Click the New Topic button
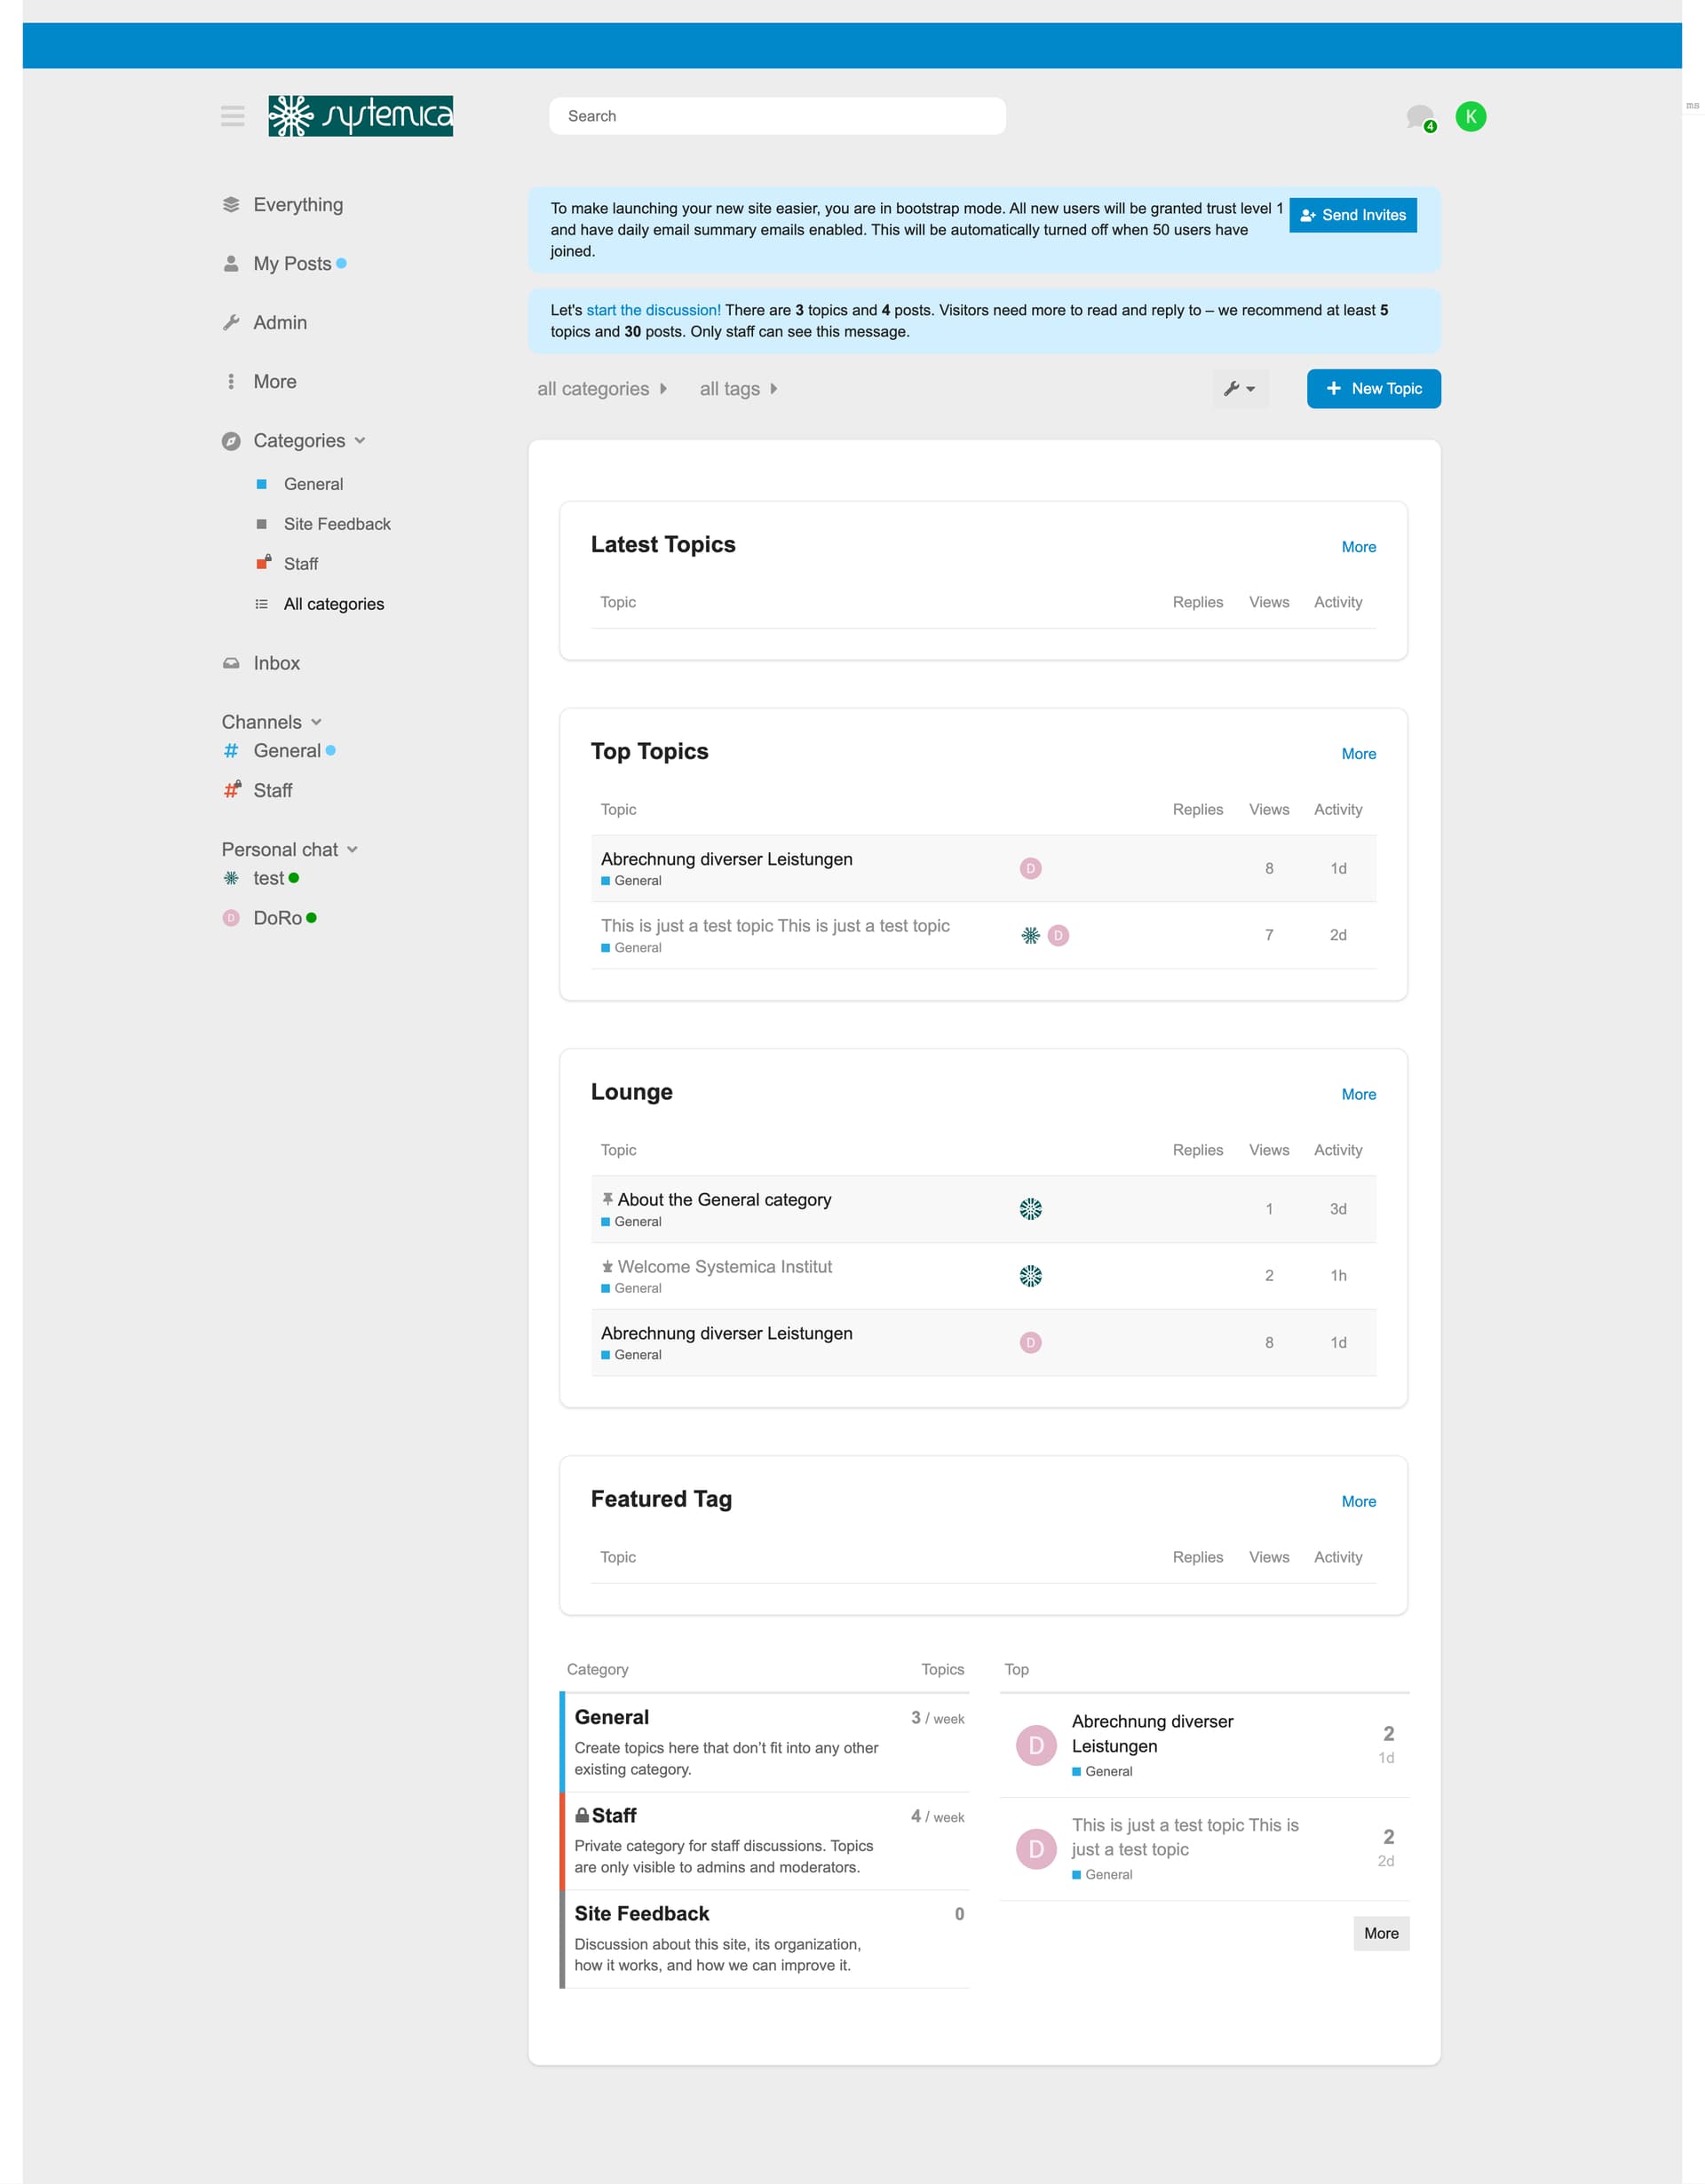The height and width of the screenshot is (2184, 1705). [1373, 389]
